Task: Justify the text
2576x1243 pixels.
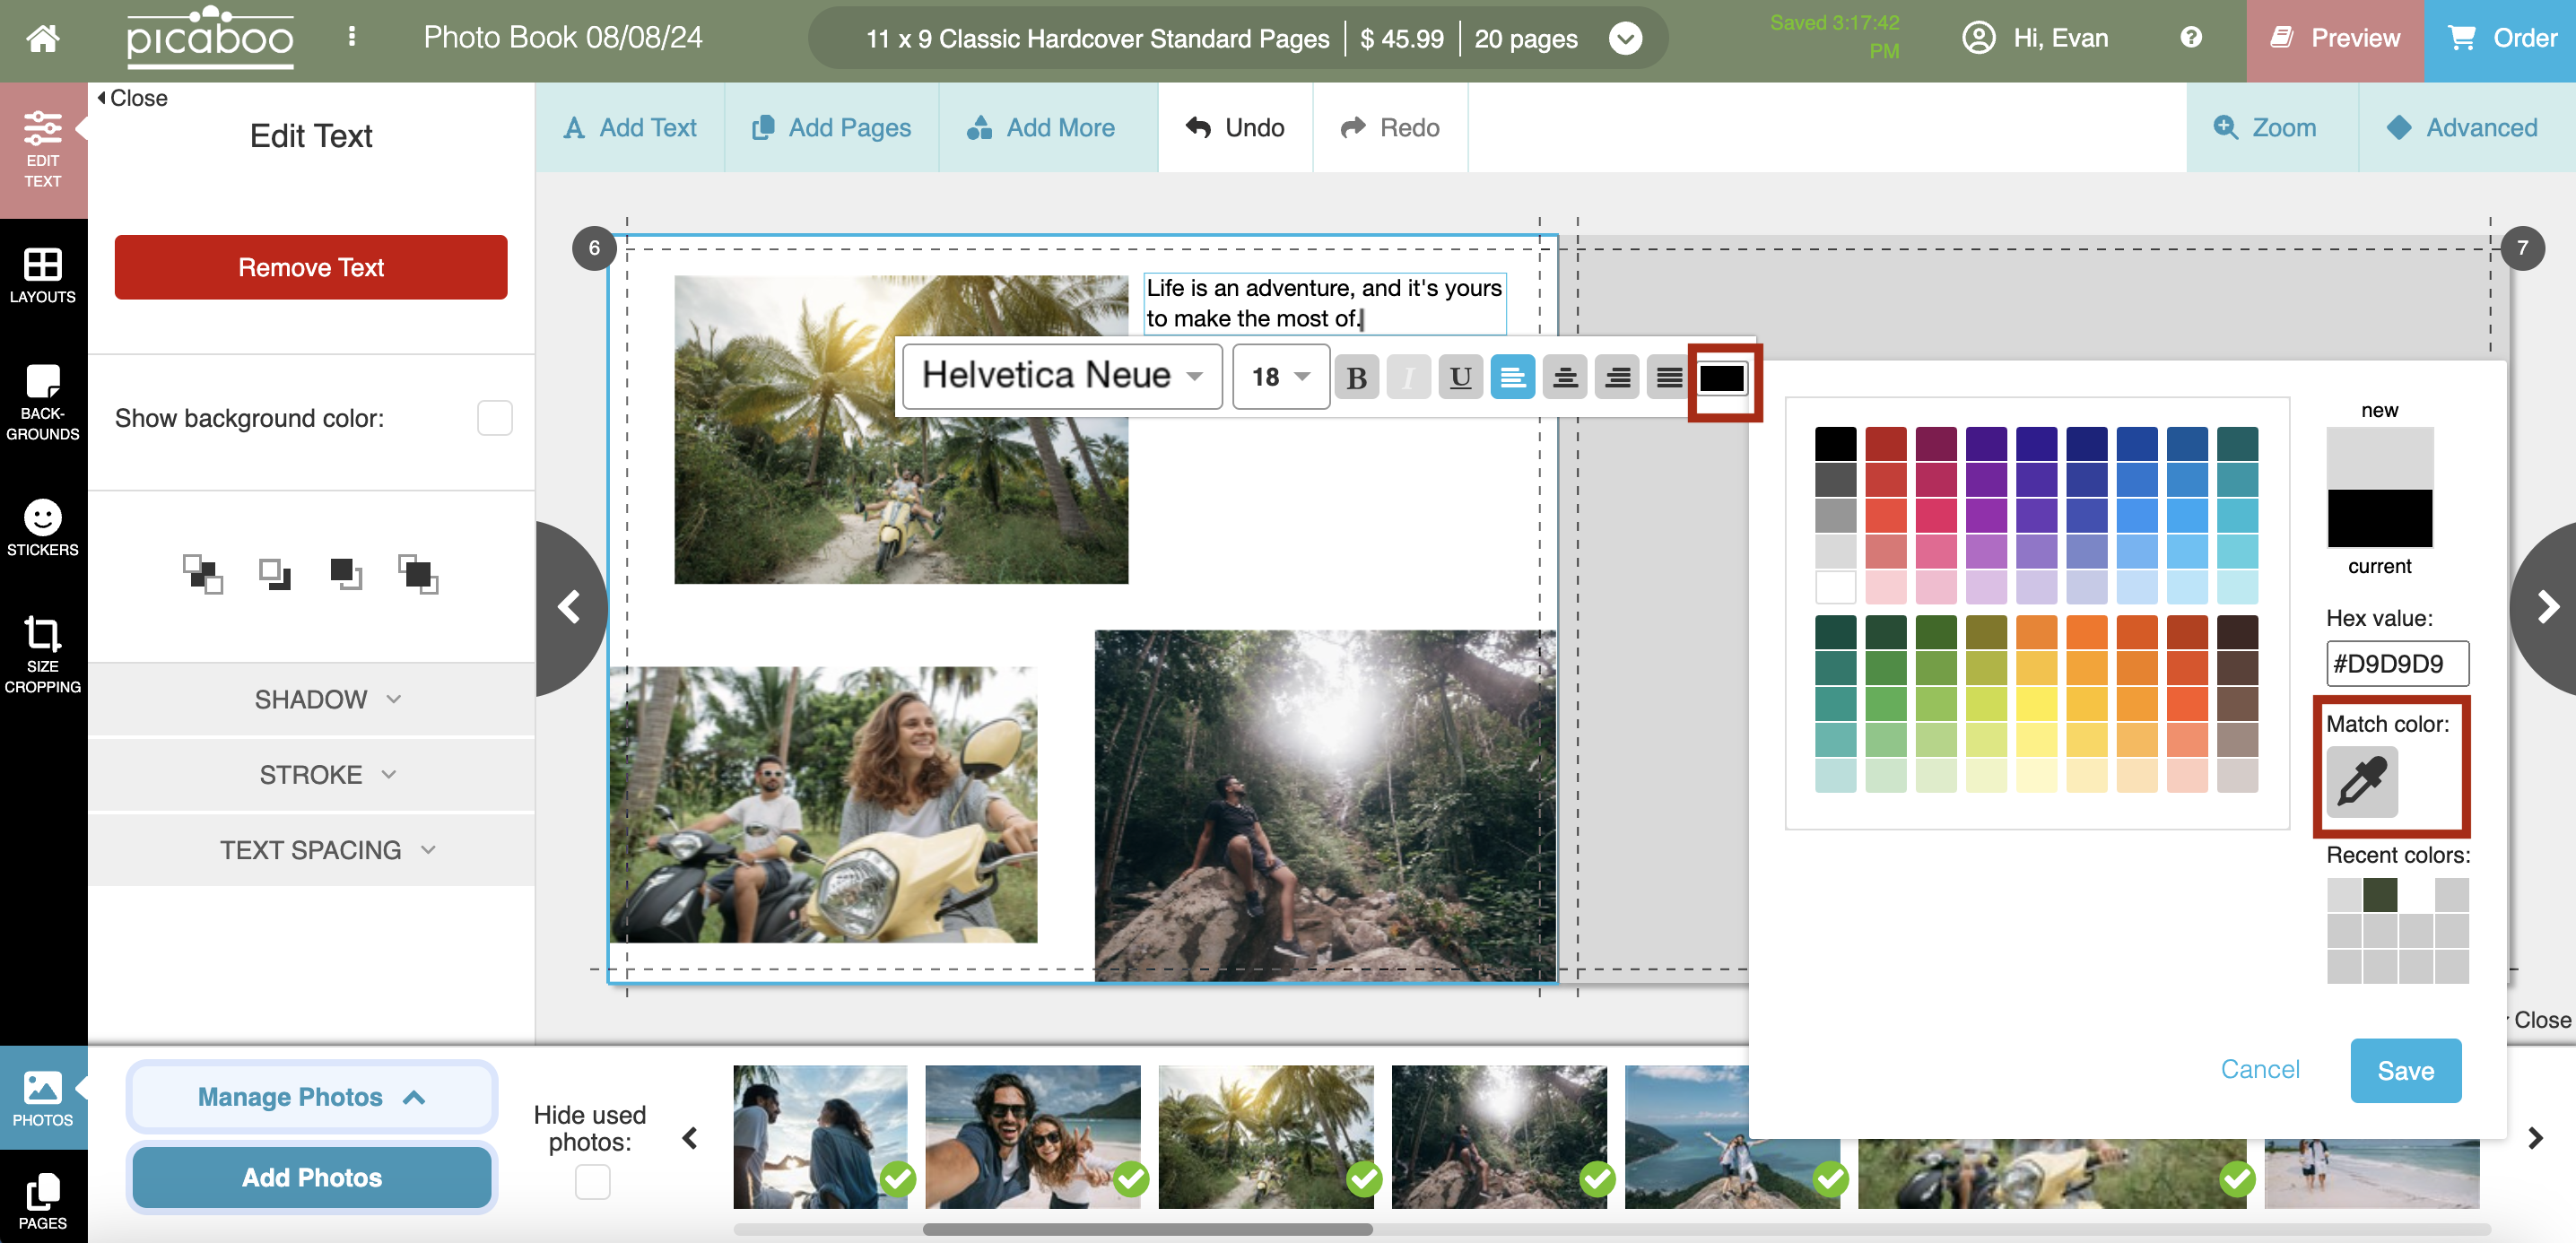Action: (x=1668, y=378)
